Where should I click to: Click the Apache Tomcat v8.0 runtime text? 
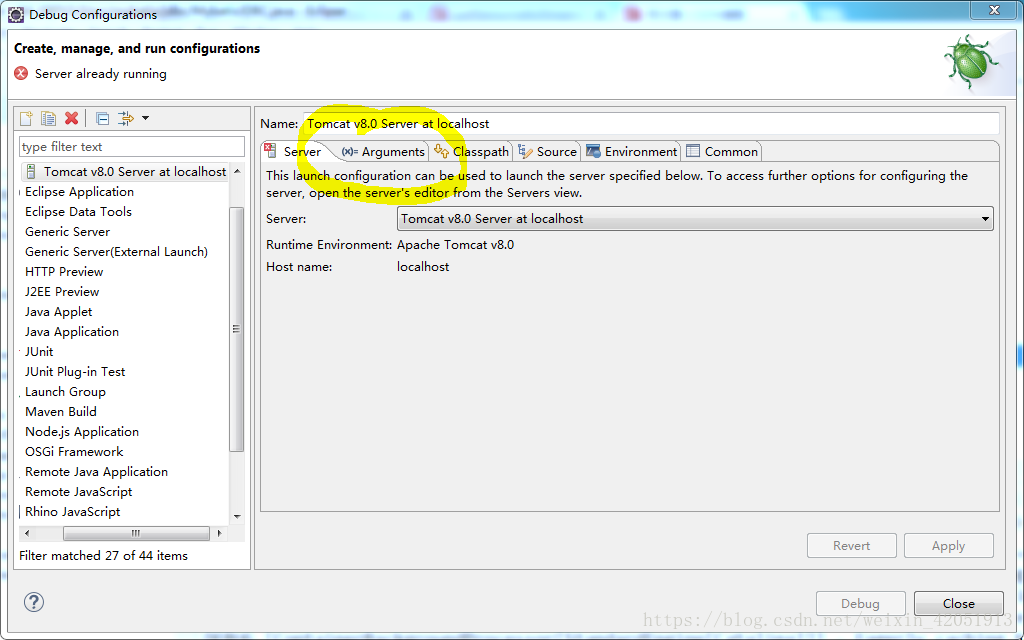point(455,245)
